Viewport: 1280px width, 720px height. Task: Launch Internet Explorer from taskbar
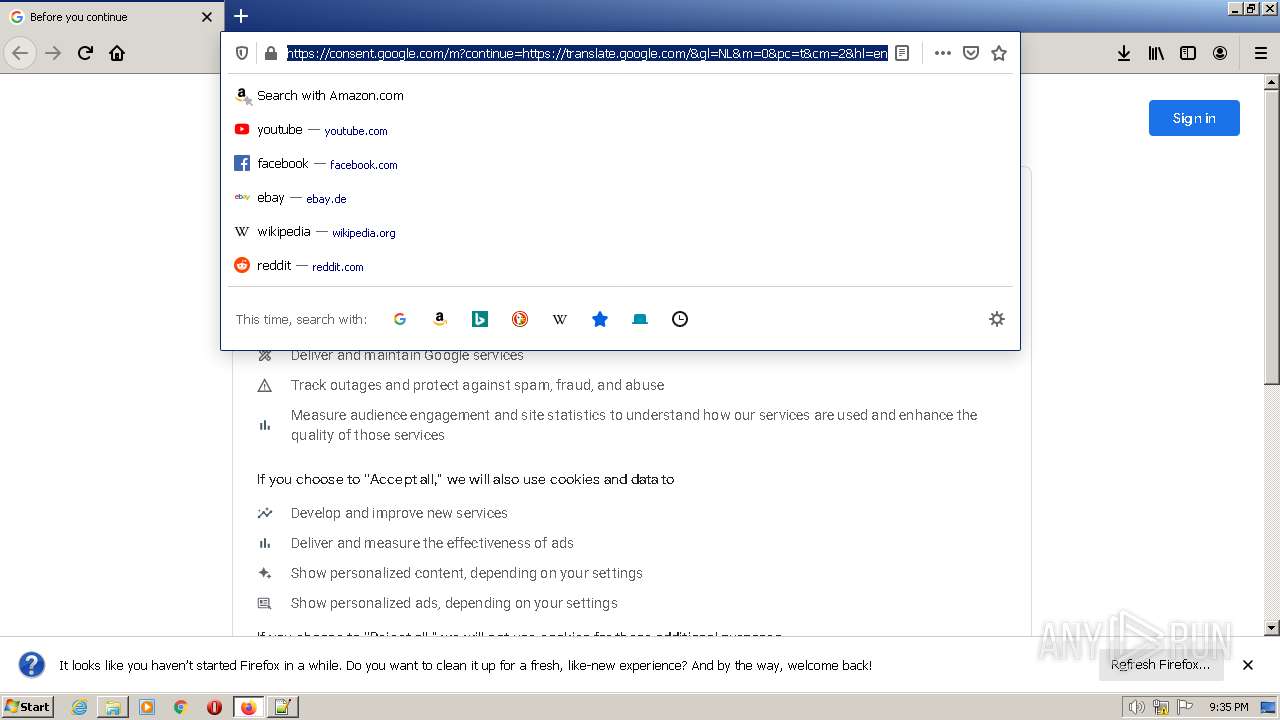pos(80,707)
